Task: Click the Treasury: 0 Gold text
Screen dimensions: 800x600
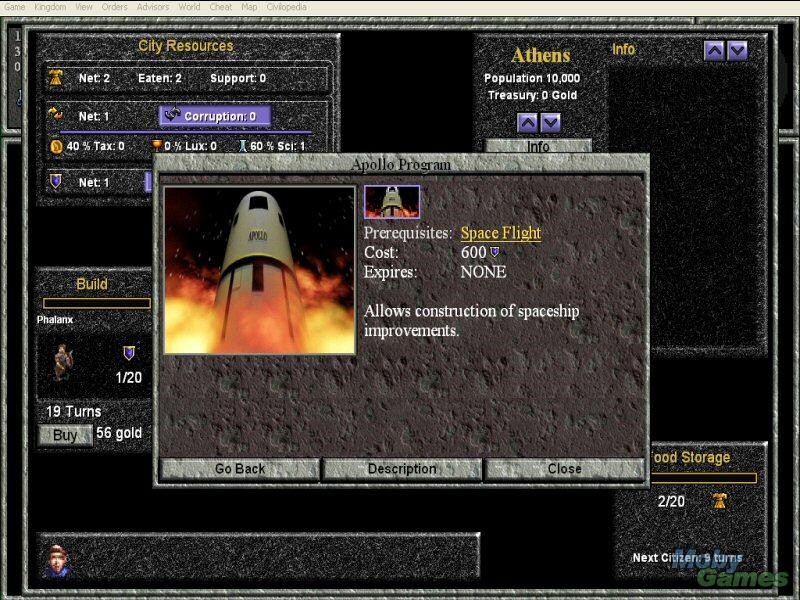Action: 532,95
